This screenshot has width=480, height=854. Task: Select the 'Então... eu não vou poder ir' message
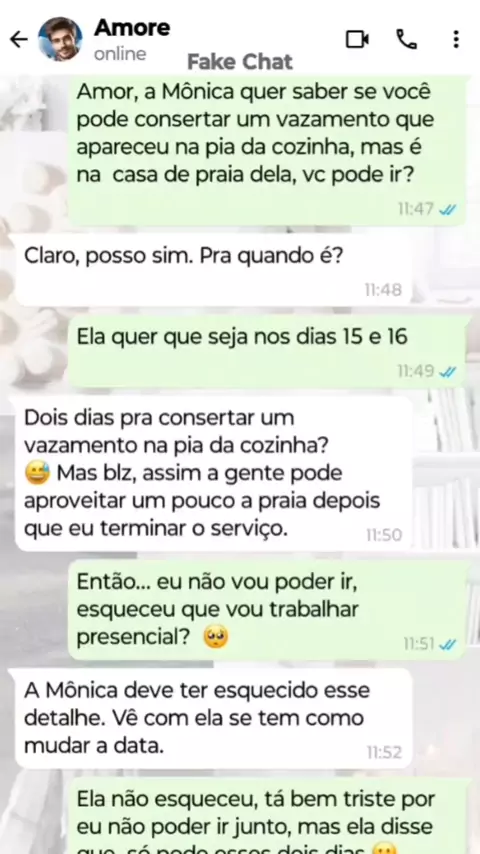[x=268, y=610]
